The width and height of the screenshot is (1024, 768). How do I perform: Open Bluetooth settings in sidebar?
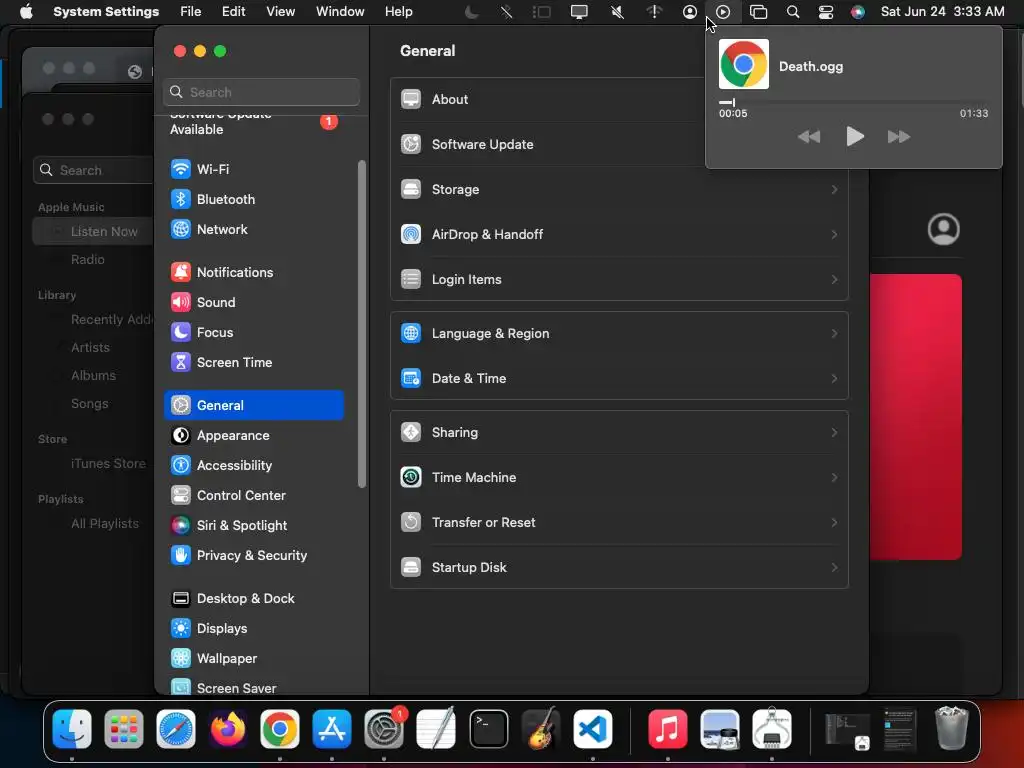[x=253, y=199]
